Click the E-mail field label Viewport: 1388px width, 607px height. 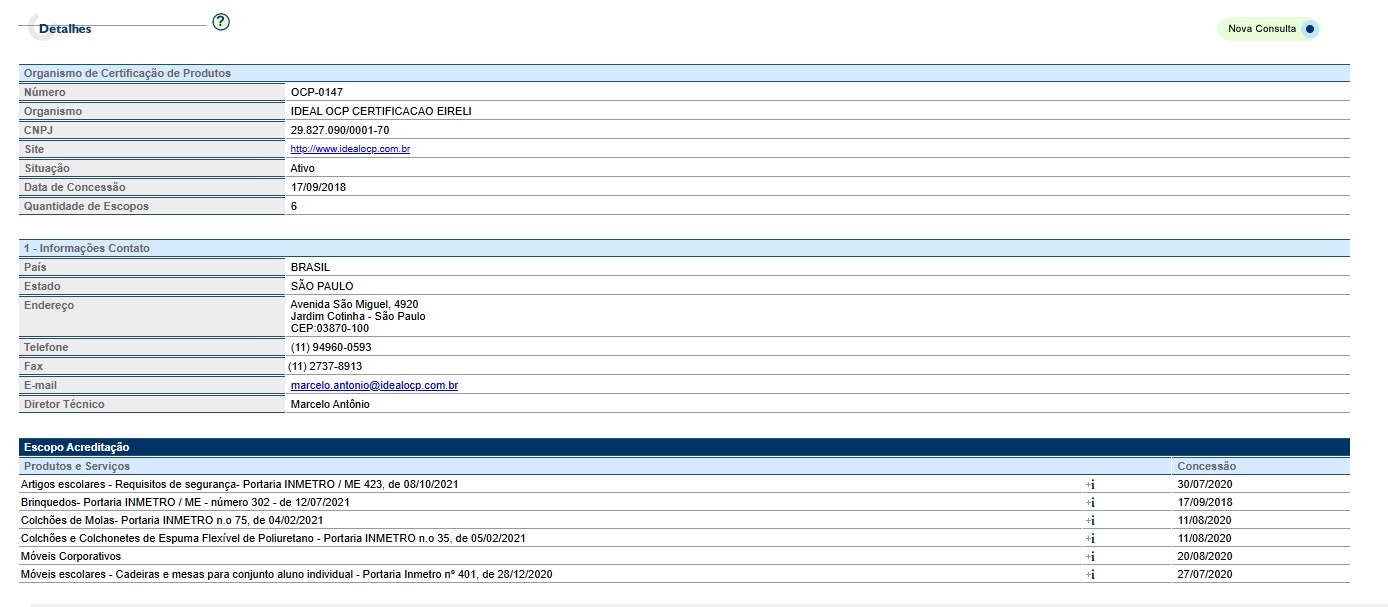pos(42,385)
